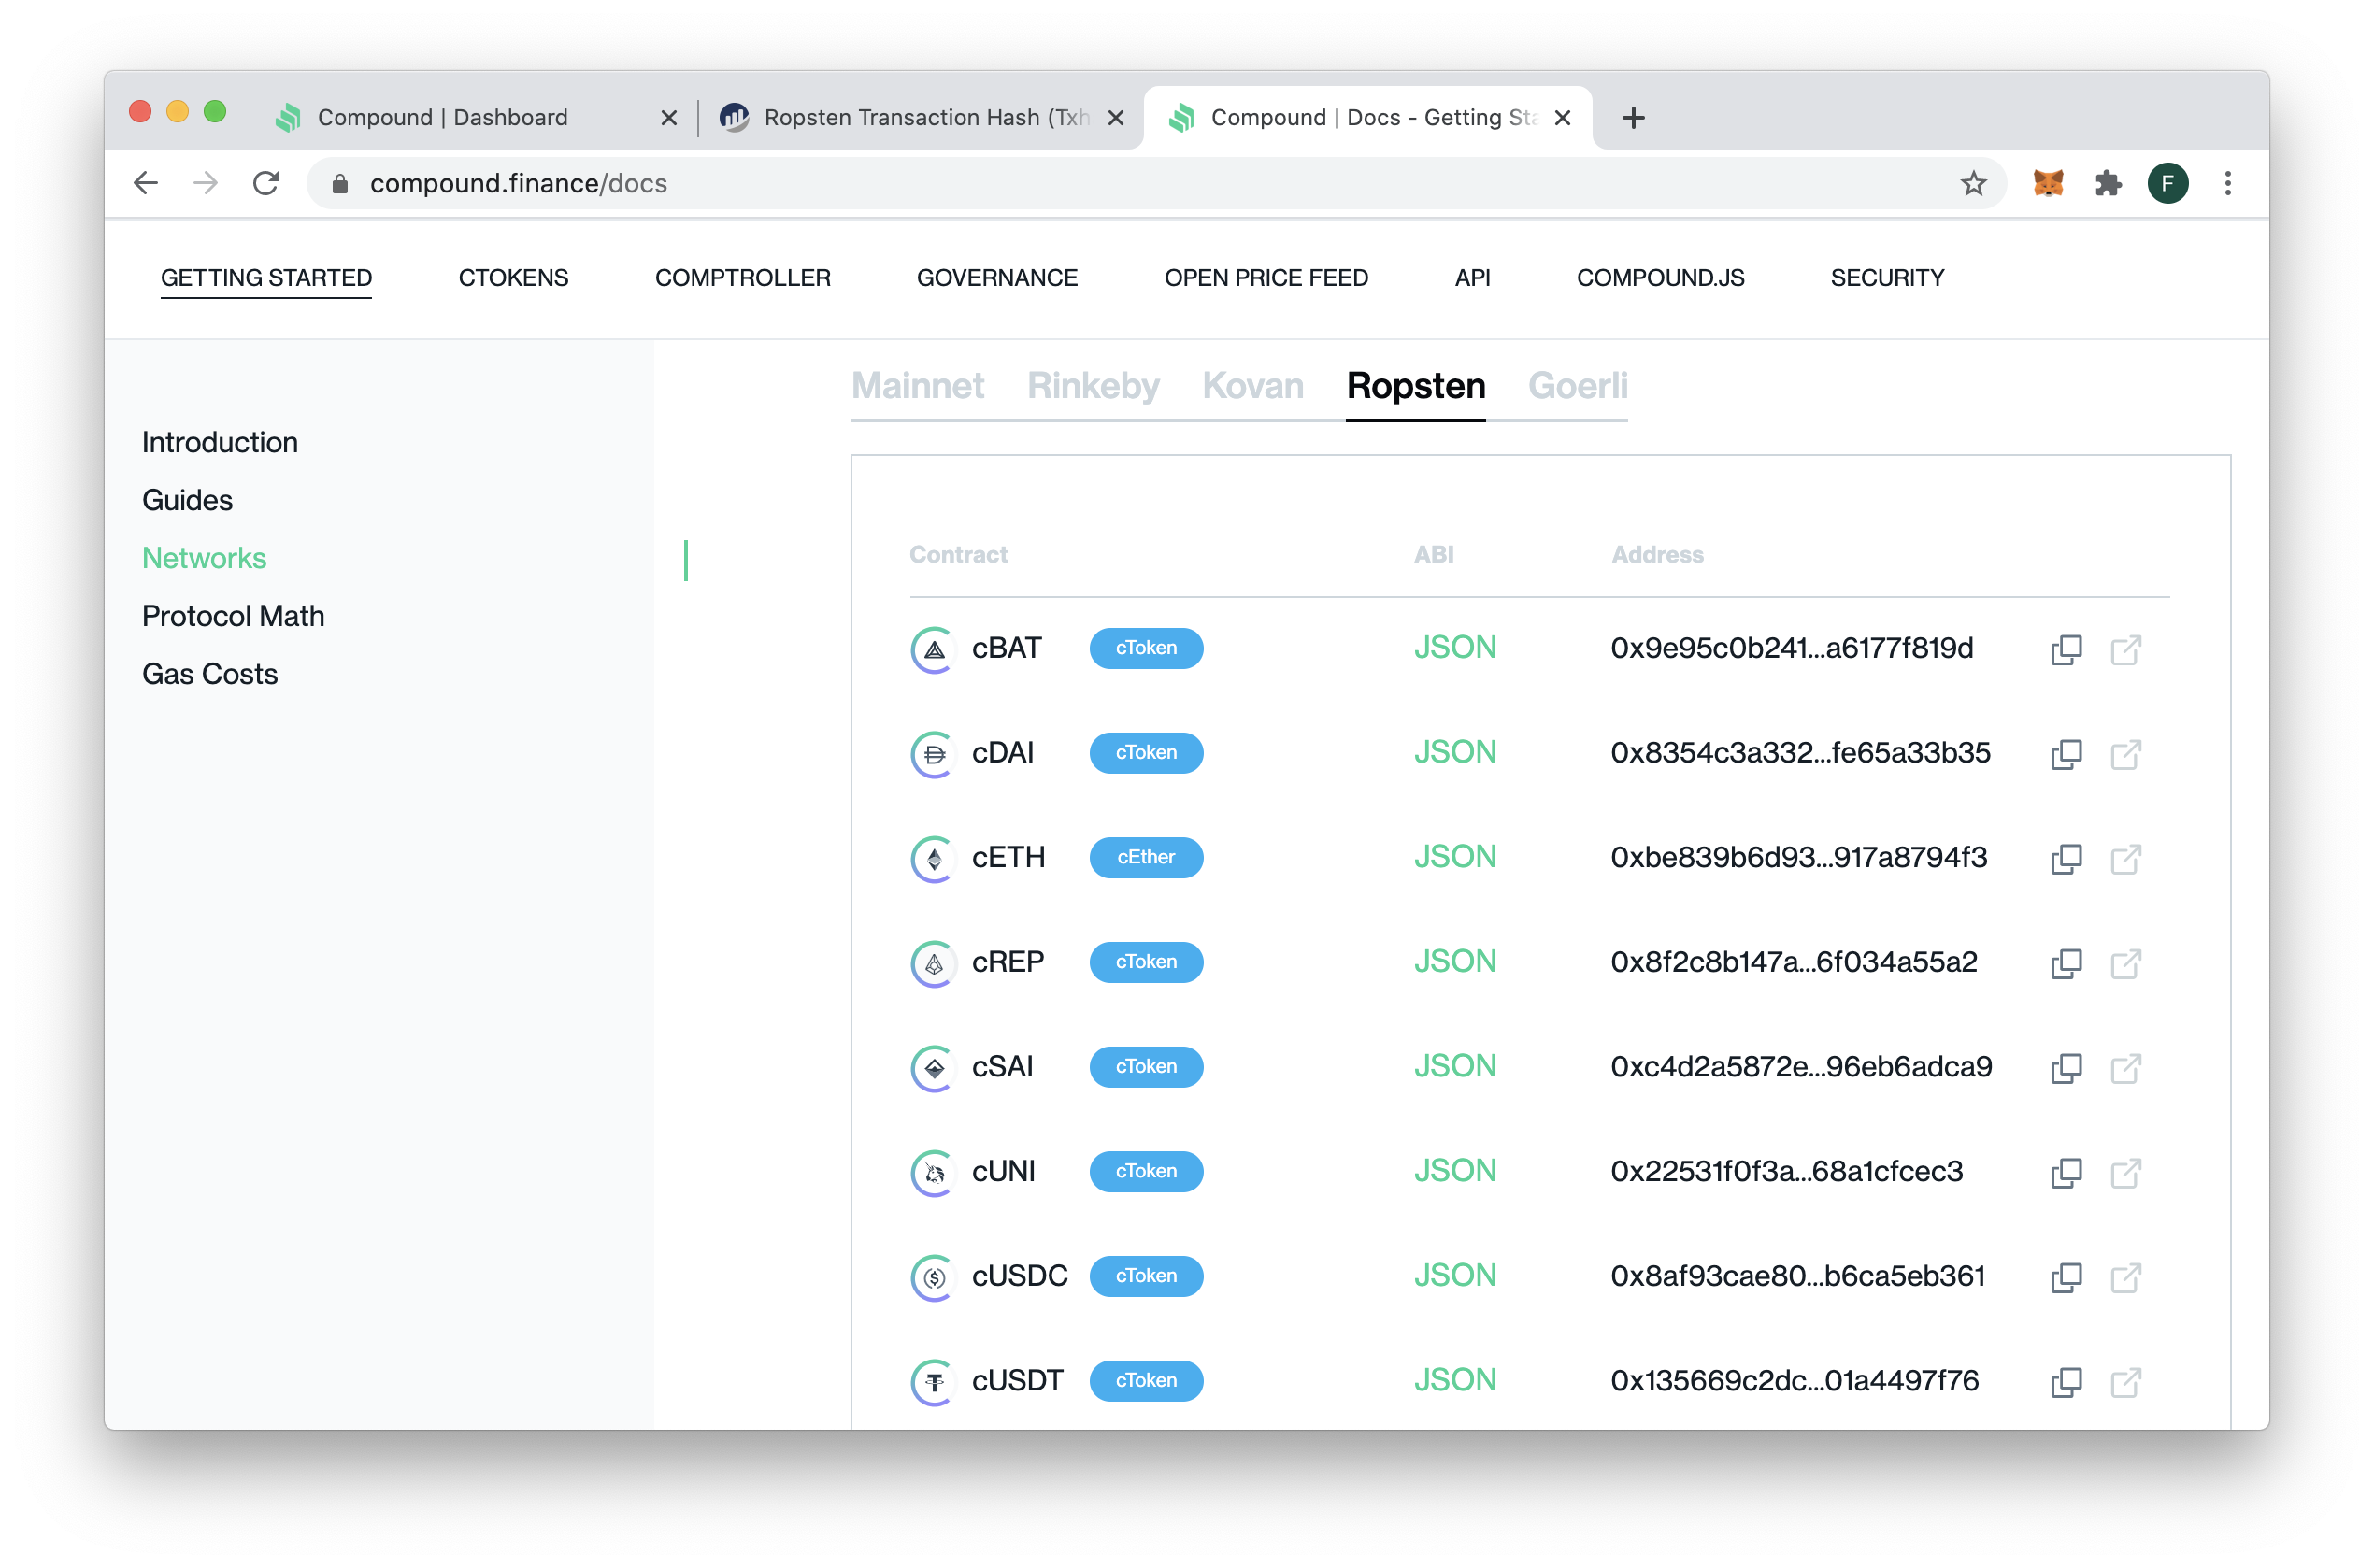Select the Kovan network toggle
The height and width of the screenshot is (1568, 2374).
pyautogui.click(x=1254, y=383)
